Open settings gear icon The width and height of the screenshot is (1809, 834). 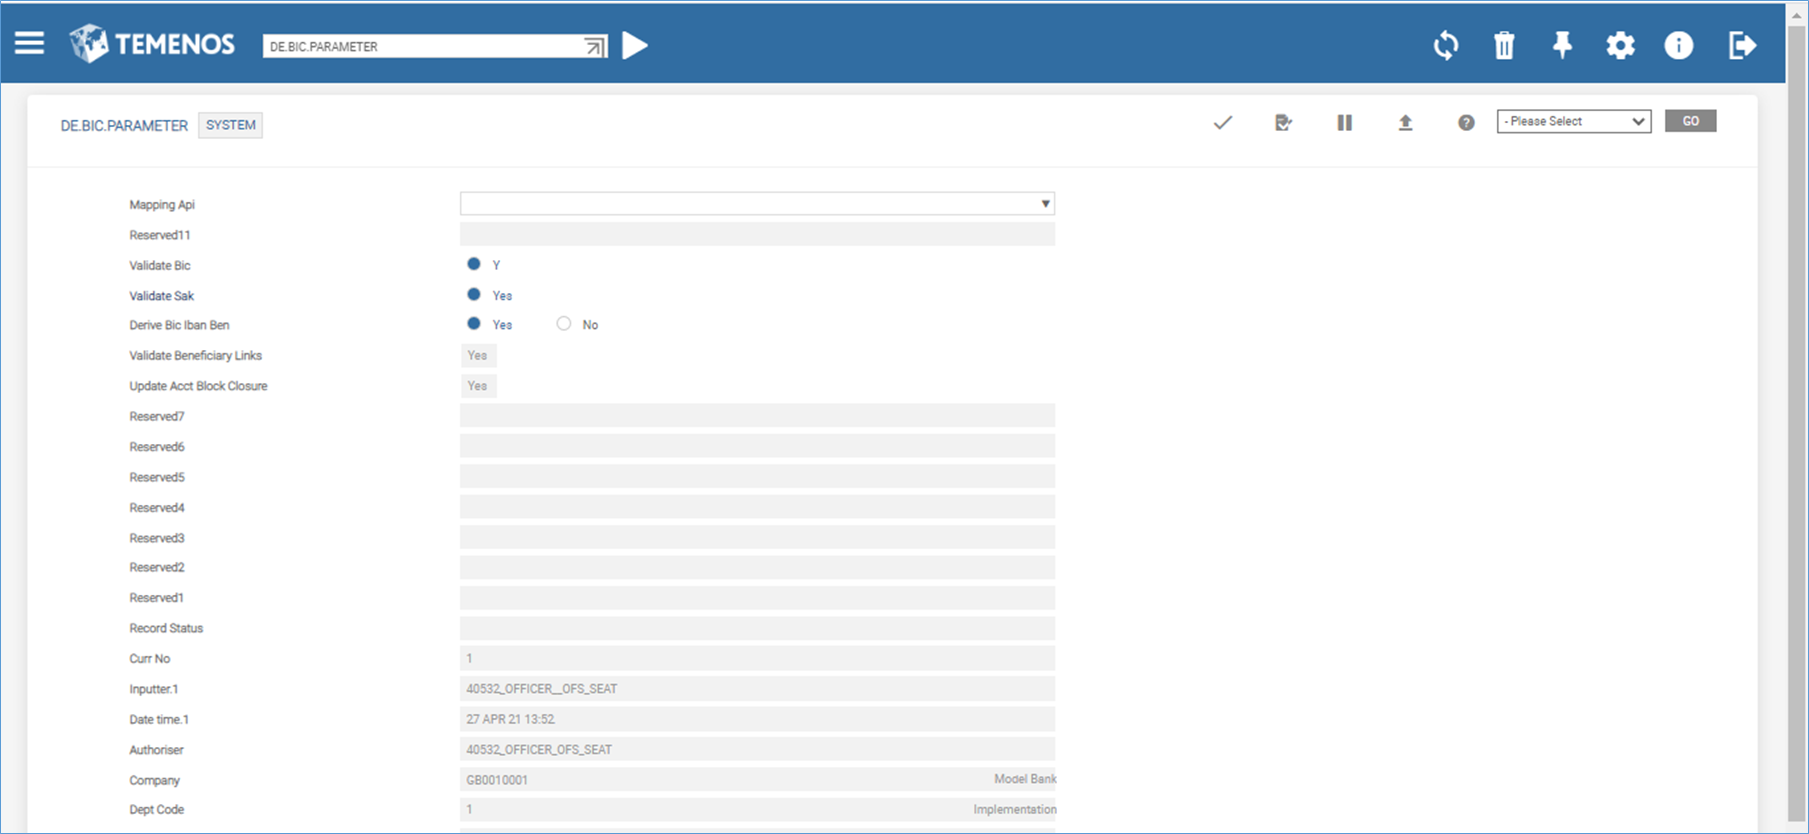pos(1620,45)
